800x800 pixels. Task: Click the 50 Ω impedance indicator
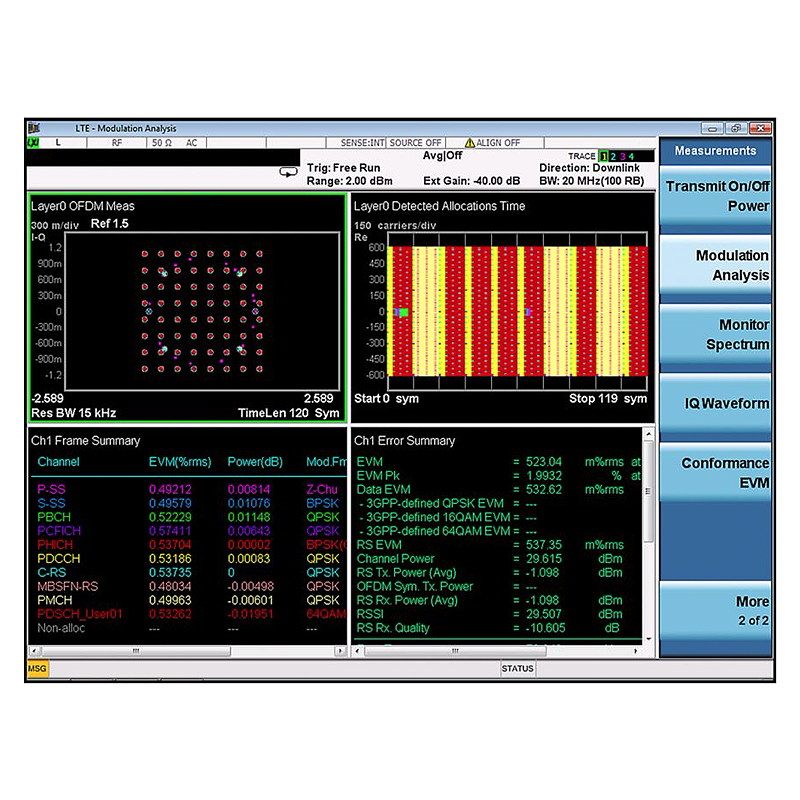pyautogui.click(x=162, y=143)
